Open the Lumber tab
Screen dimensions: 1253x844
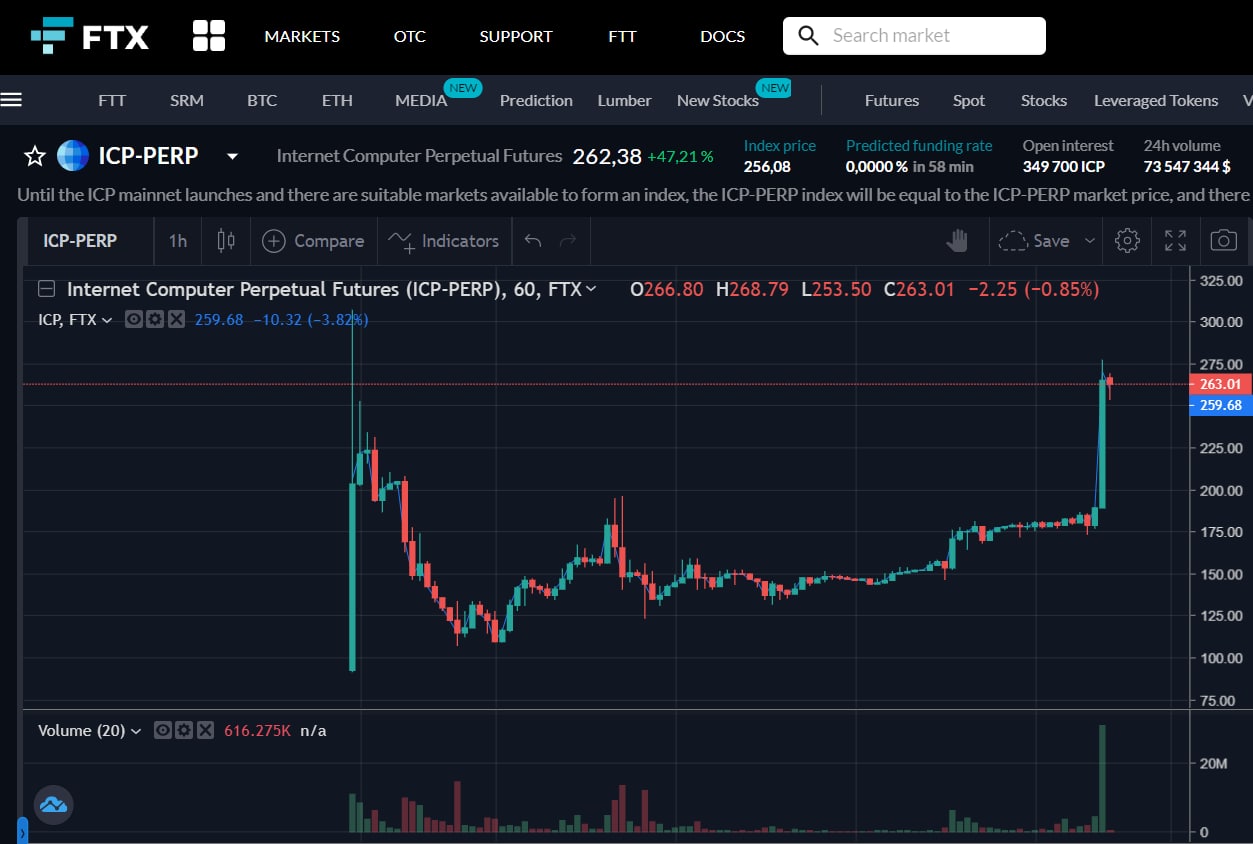tap(624, 100)
